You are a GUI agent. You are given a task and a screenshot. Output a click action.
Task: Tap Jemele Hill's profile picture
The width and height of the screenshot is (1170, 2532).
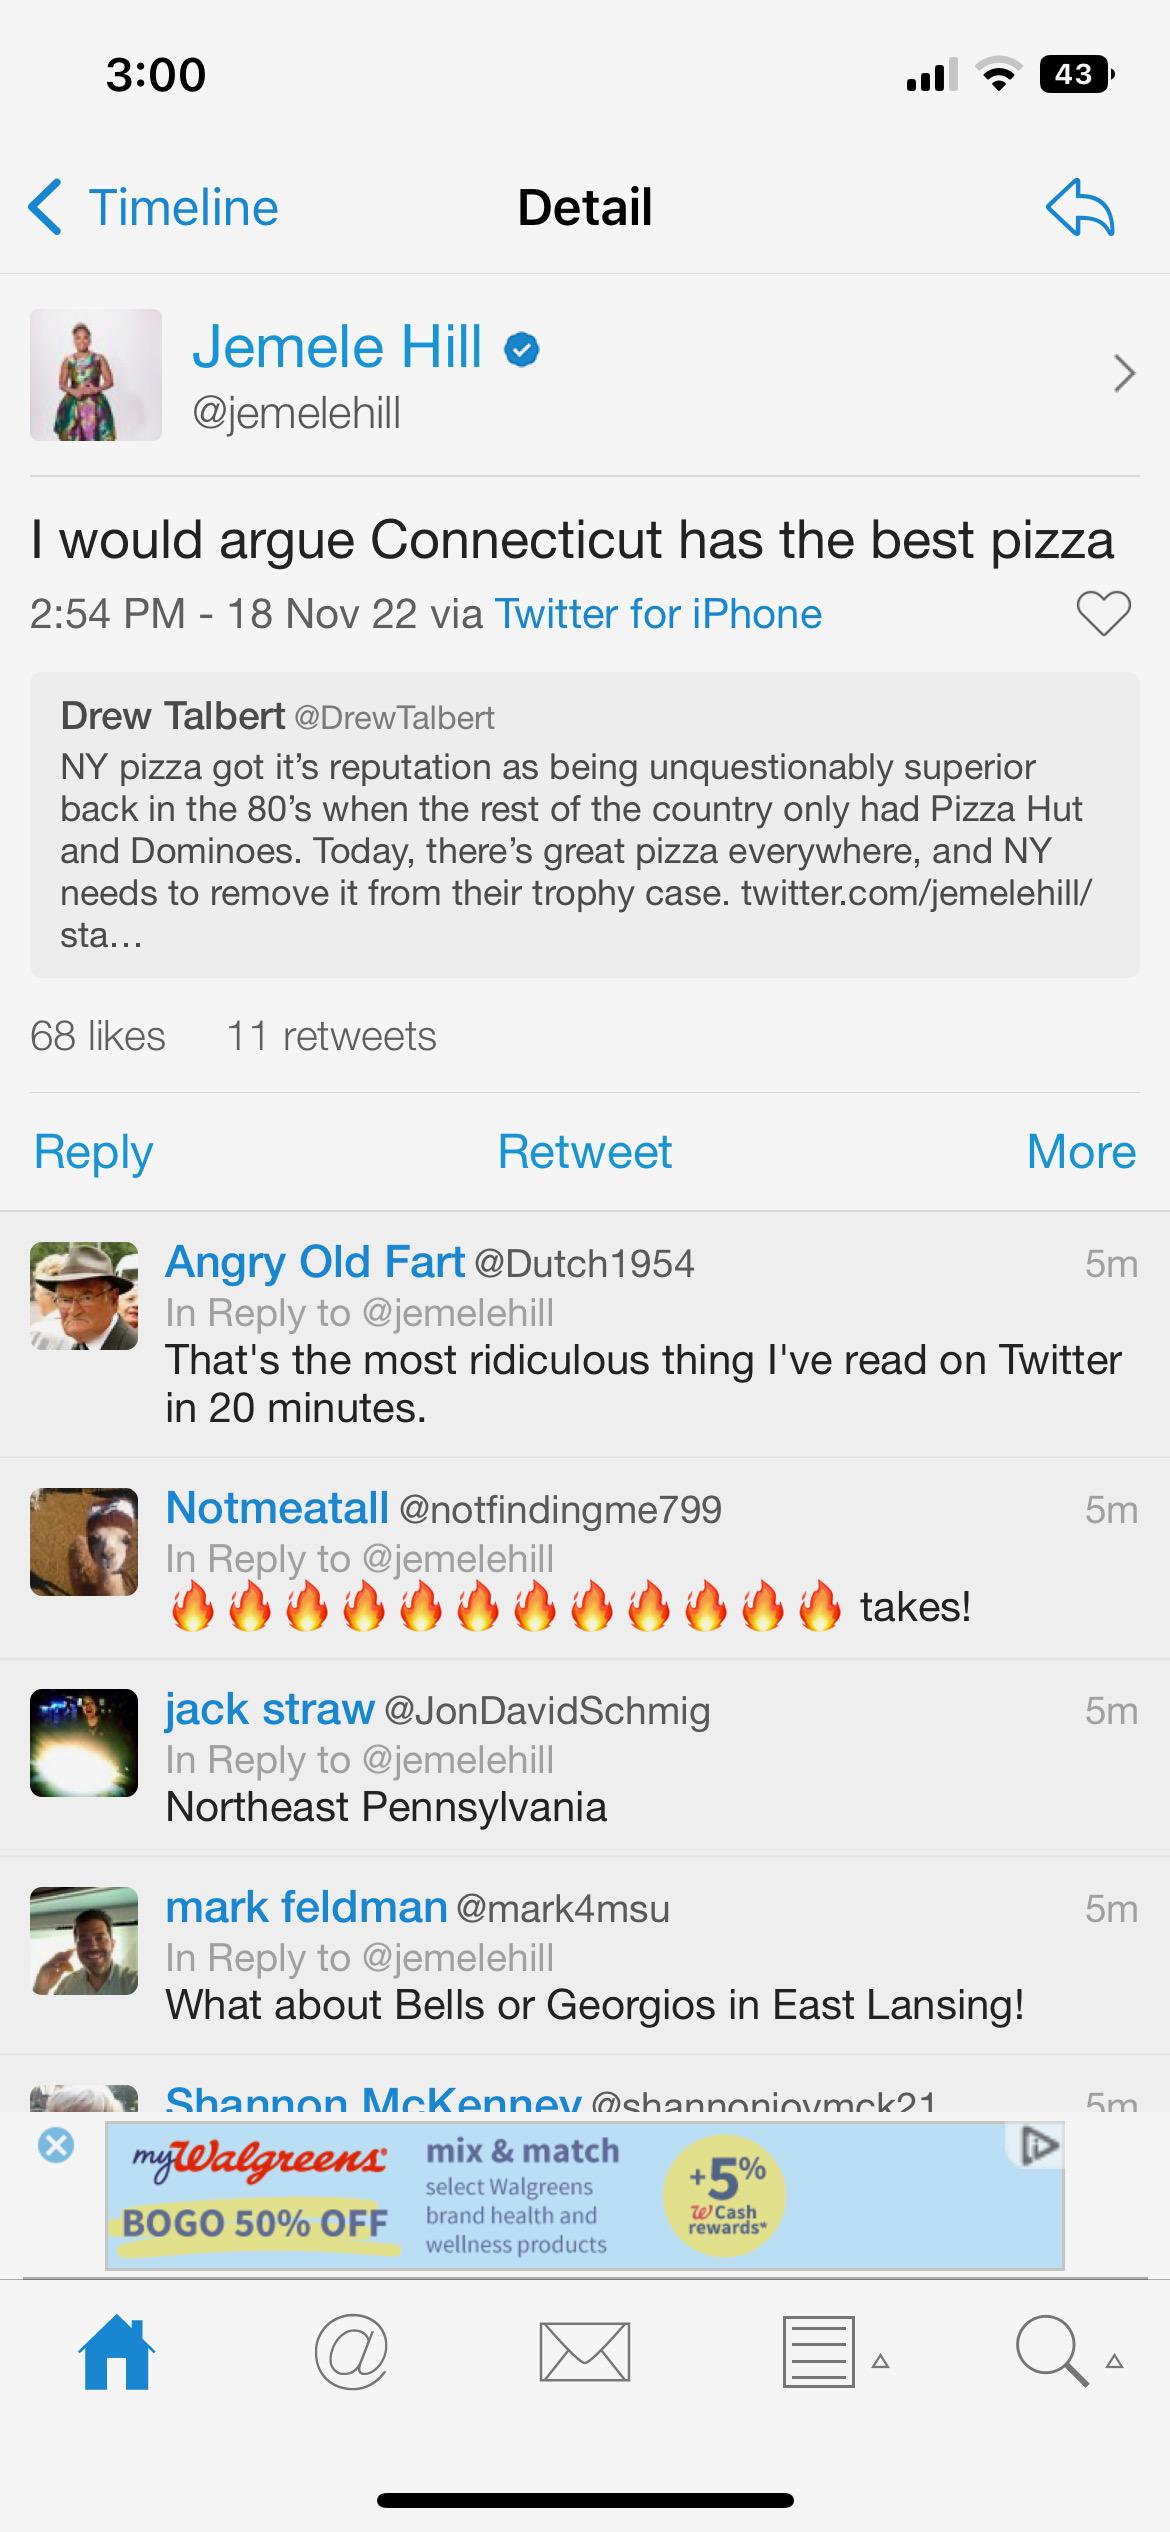(96, 375)
